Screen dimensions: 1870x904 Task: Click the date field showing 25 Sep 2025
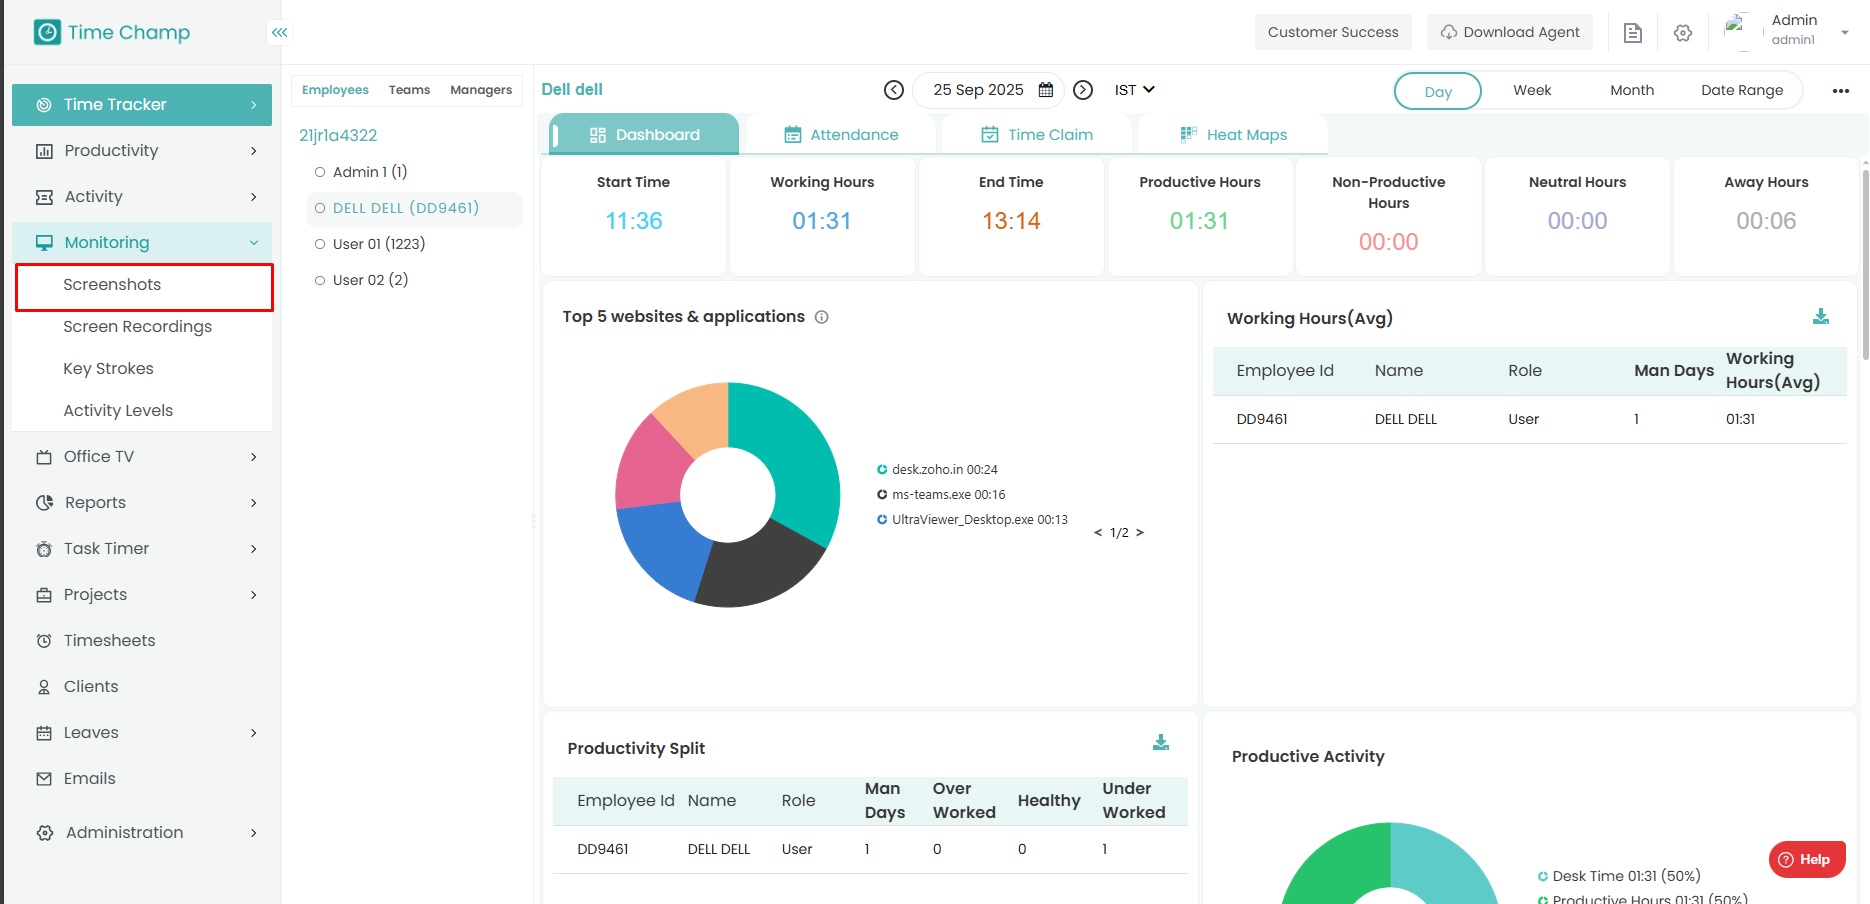tap(979, 90)
